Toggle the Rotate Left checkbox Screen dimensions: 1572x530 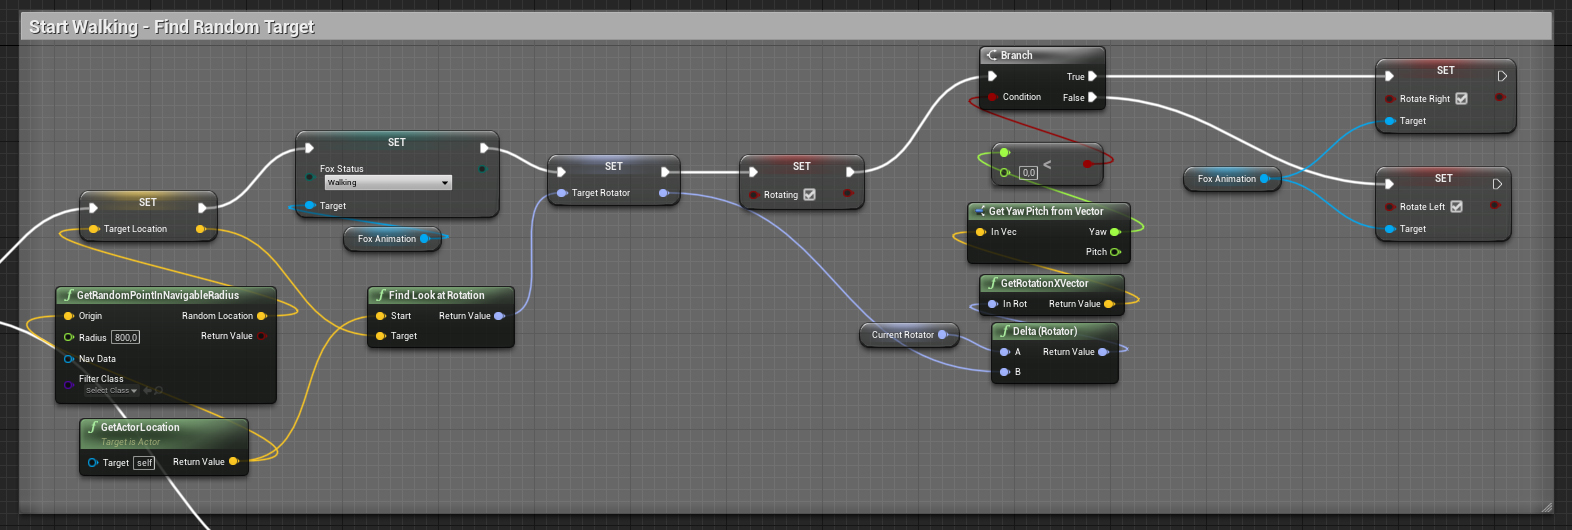[x=1456, y=207]
